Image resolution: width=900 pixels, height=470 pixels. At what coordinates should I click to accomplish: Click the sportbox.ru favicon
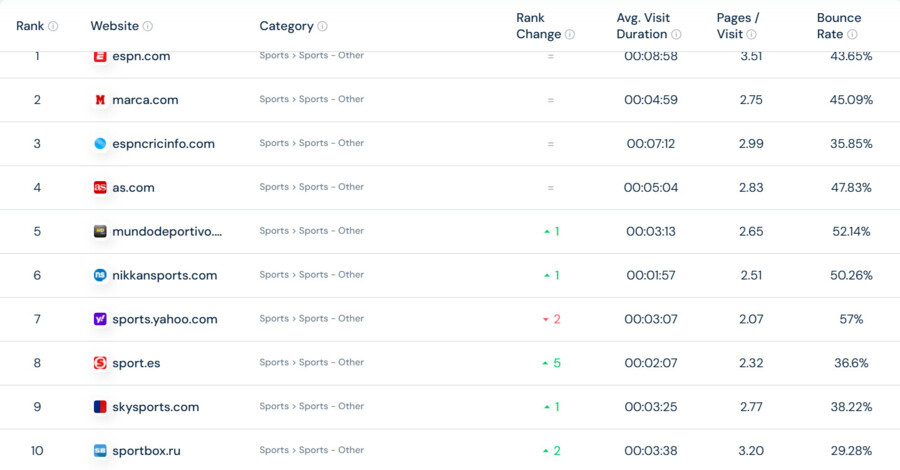point(100,451)
